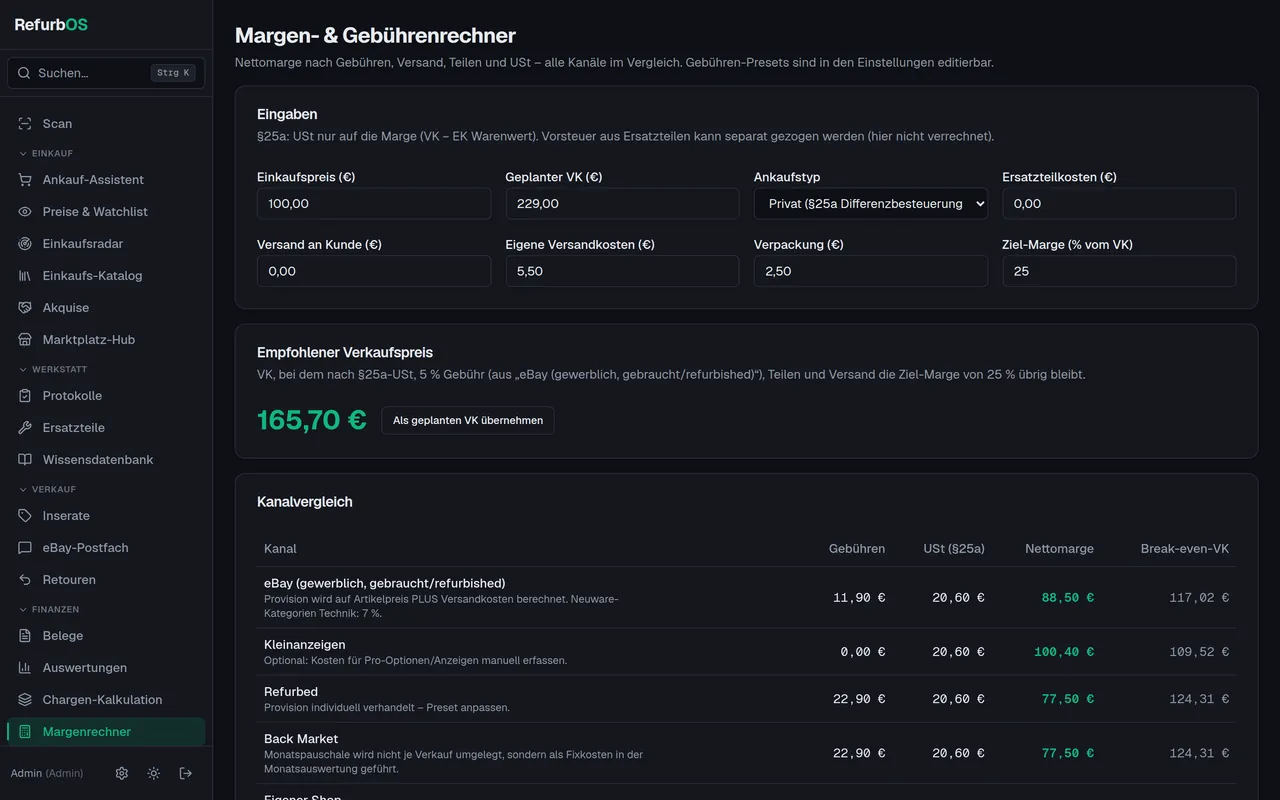Click the bar chart icon beside Auswertungen
The image size is (1280, 800).
point(25,668)
